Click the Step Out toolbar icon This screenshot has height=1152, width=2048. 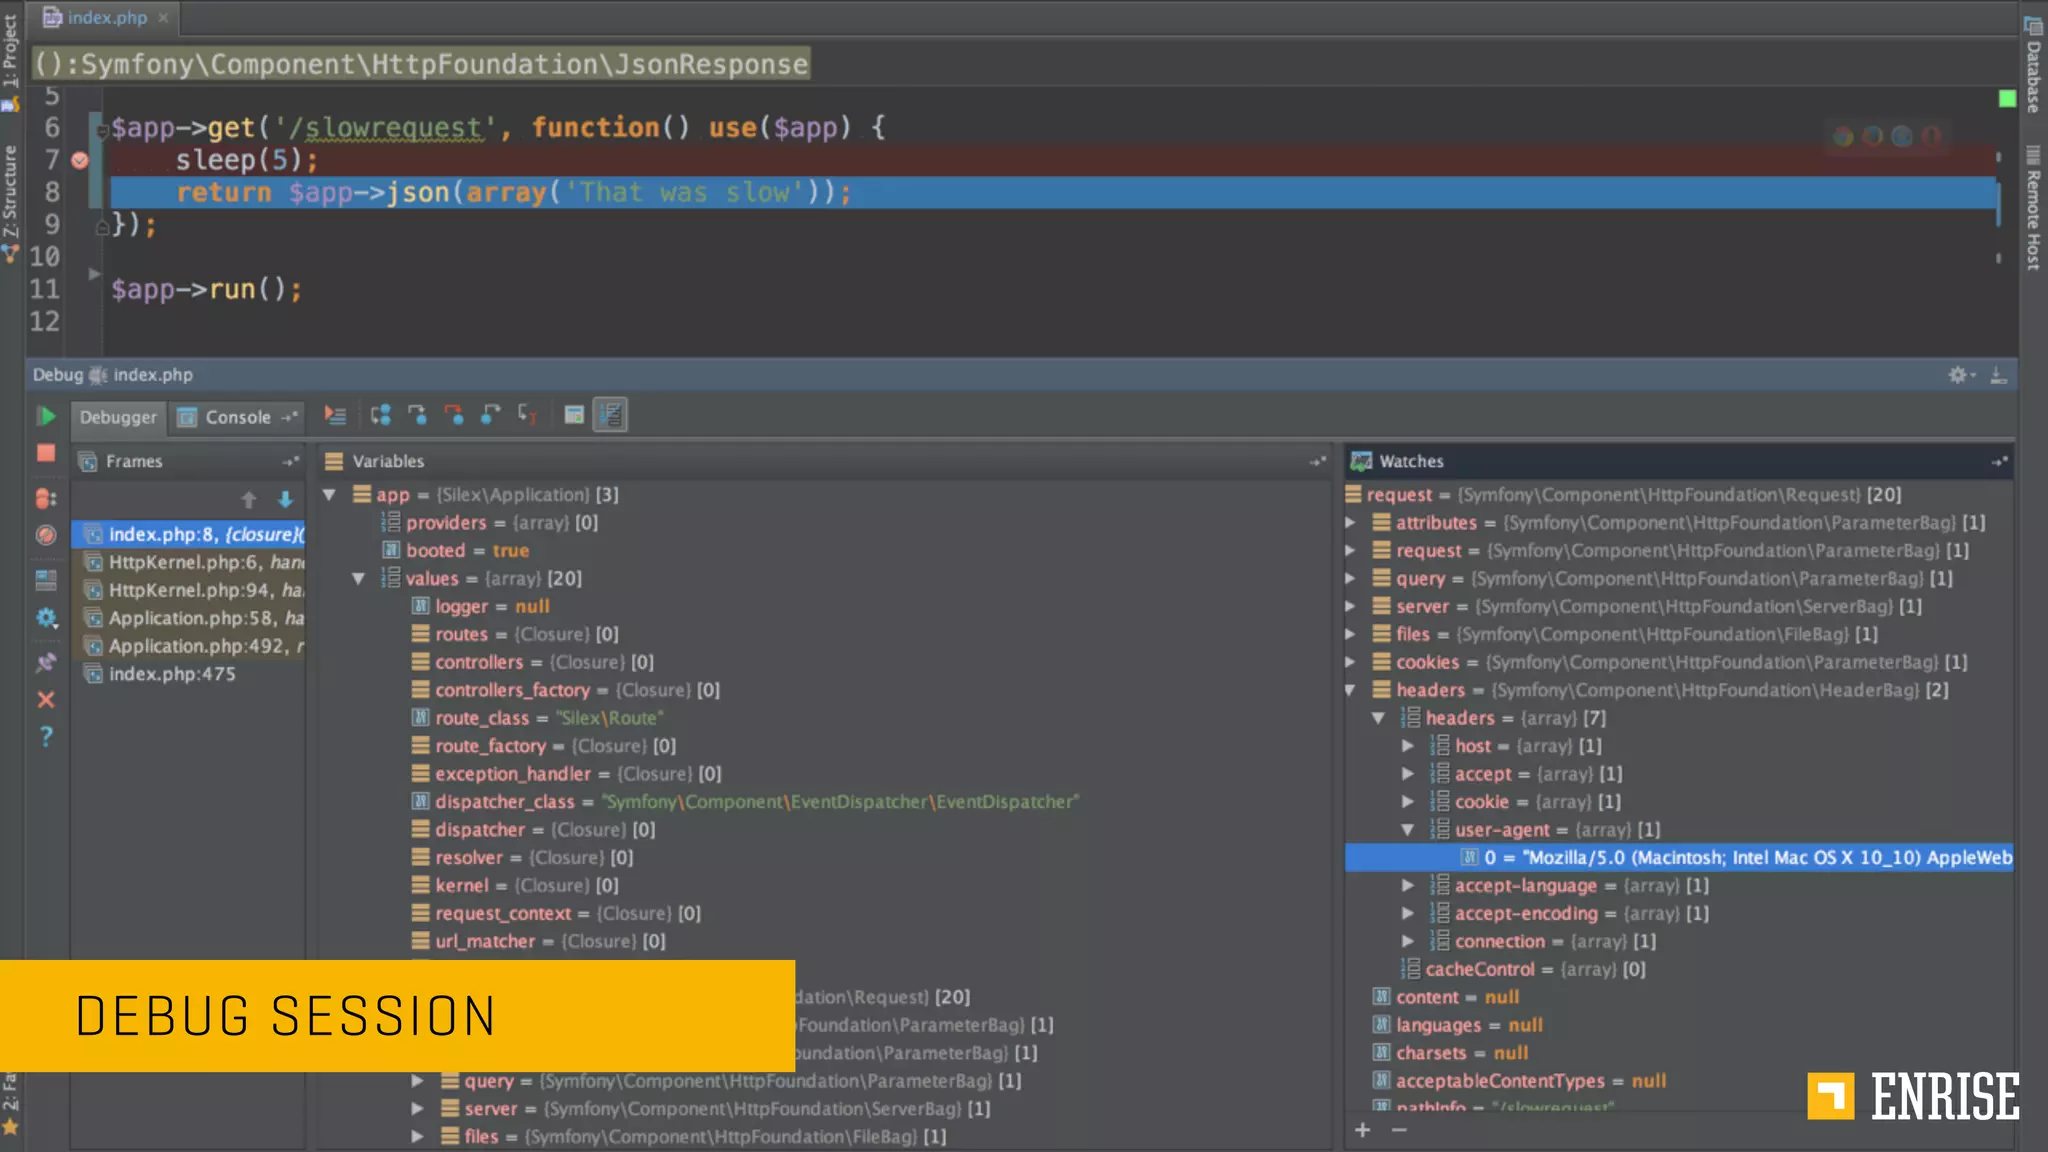point(491,415)
